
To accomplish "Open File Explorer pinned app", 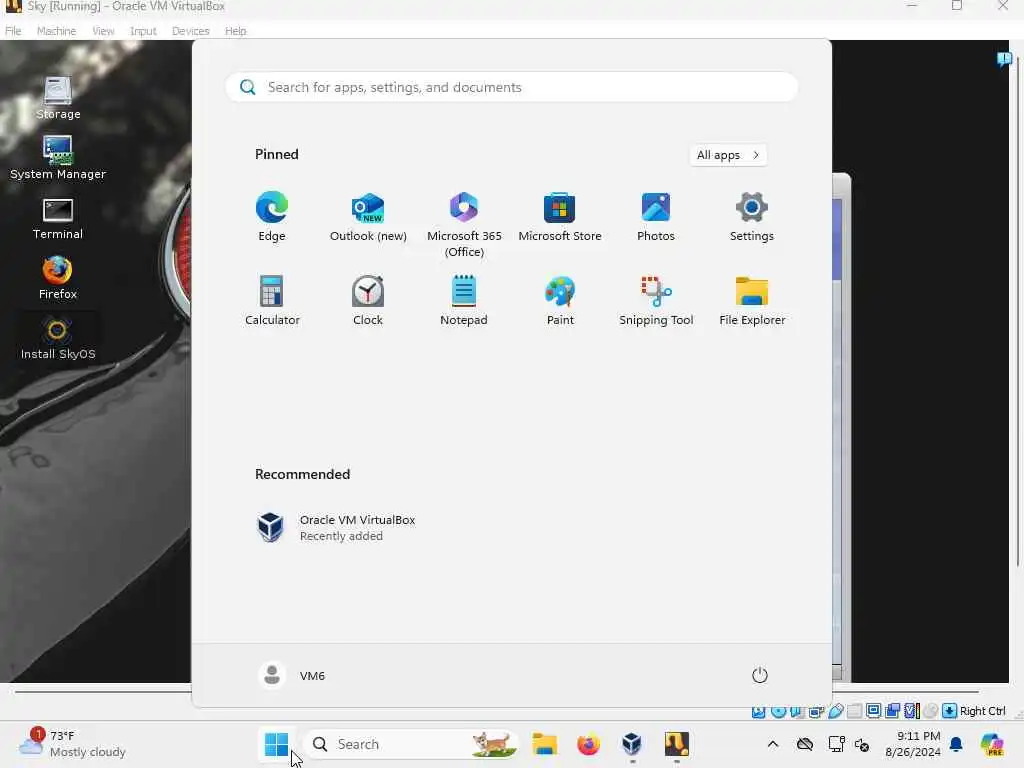I will click(x=752, y=301).
